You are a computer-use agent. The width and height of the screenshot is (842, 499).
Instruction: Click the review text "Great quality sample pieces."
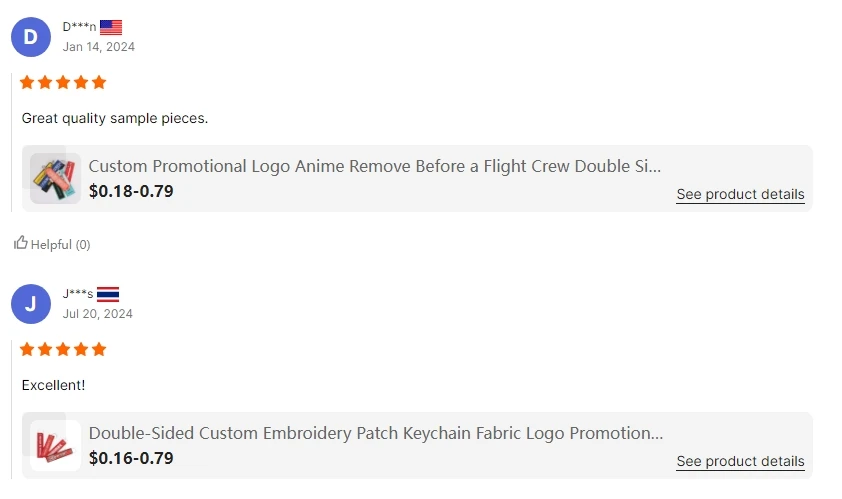click(115, 118)
